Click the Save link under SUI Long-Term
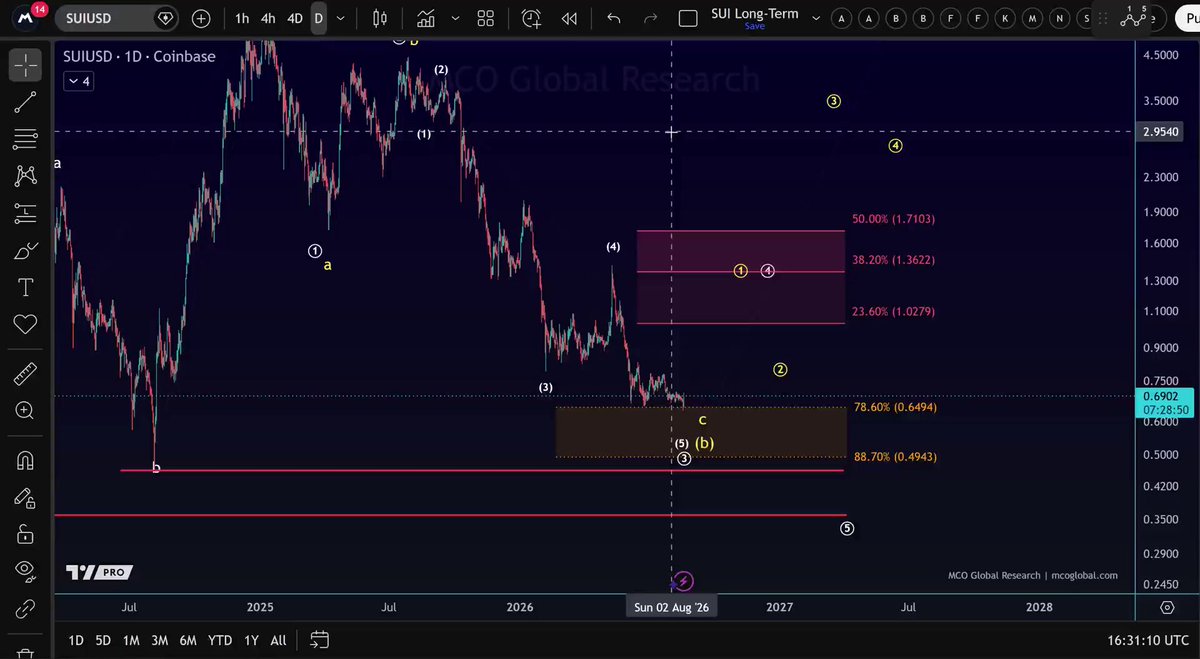Viewport: 1200px width, 659px height. [x=754, y=26]
